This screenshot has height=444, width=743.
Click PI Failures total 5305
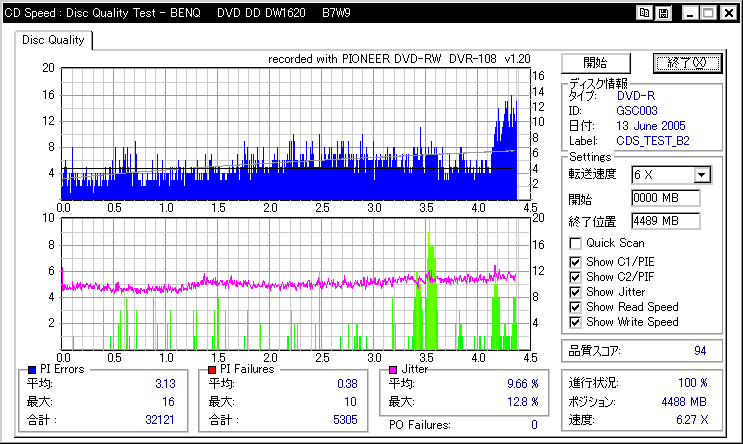point(345,420)
